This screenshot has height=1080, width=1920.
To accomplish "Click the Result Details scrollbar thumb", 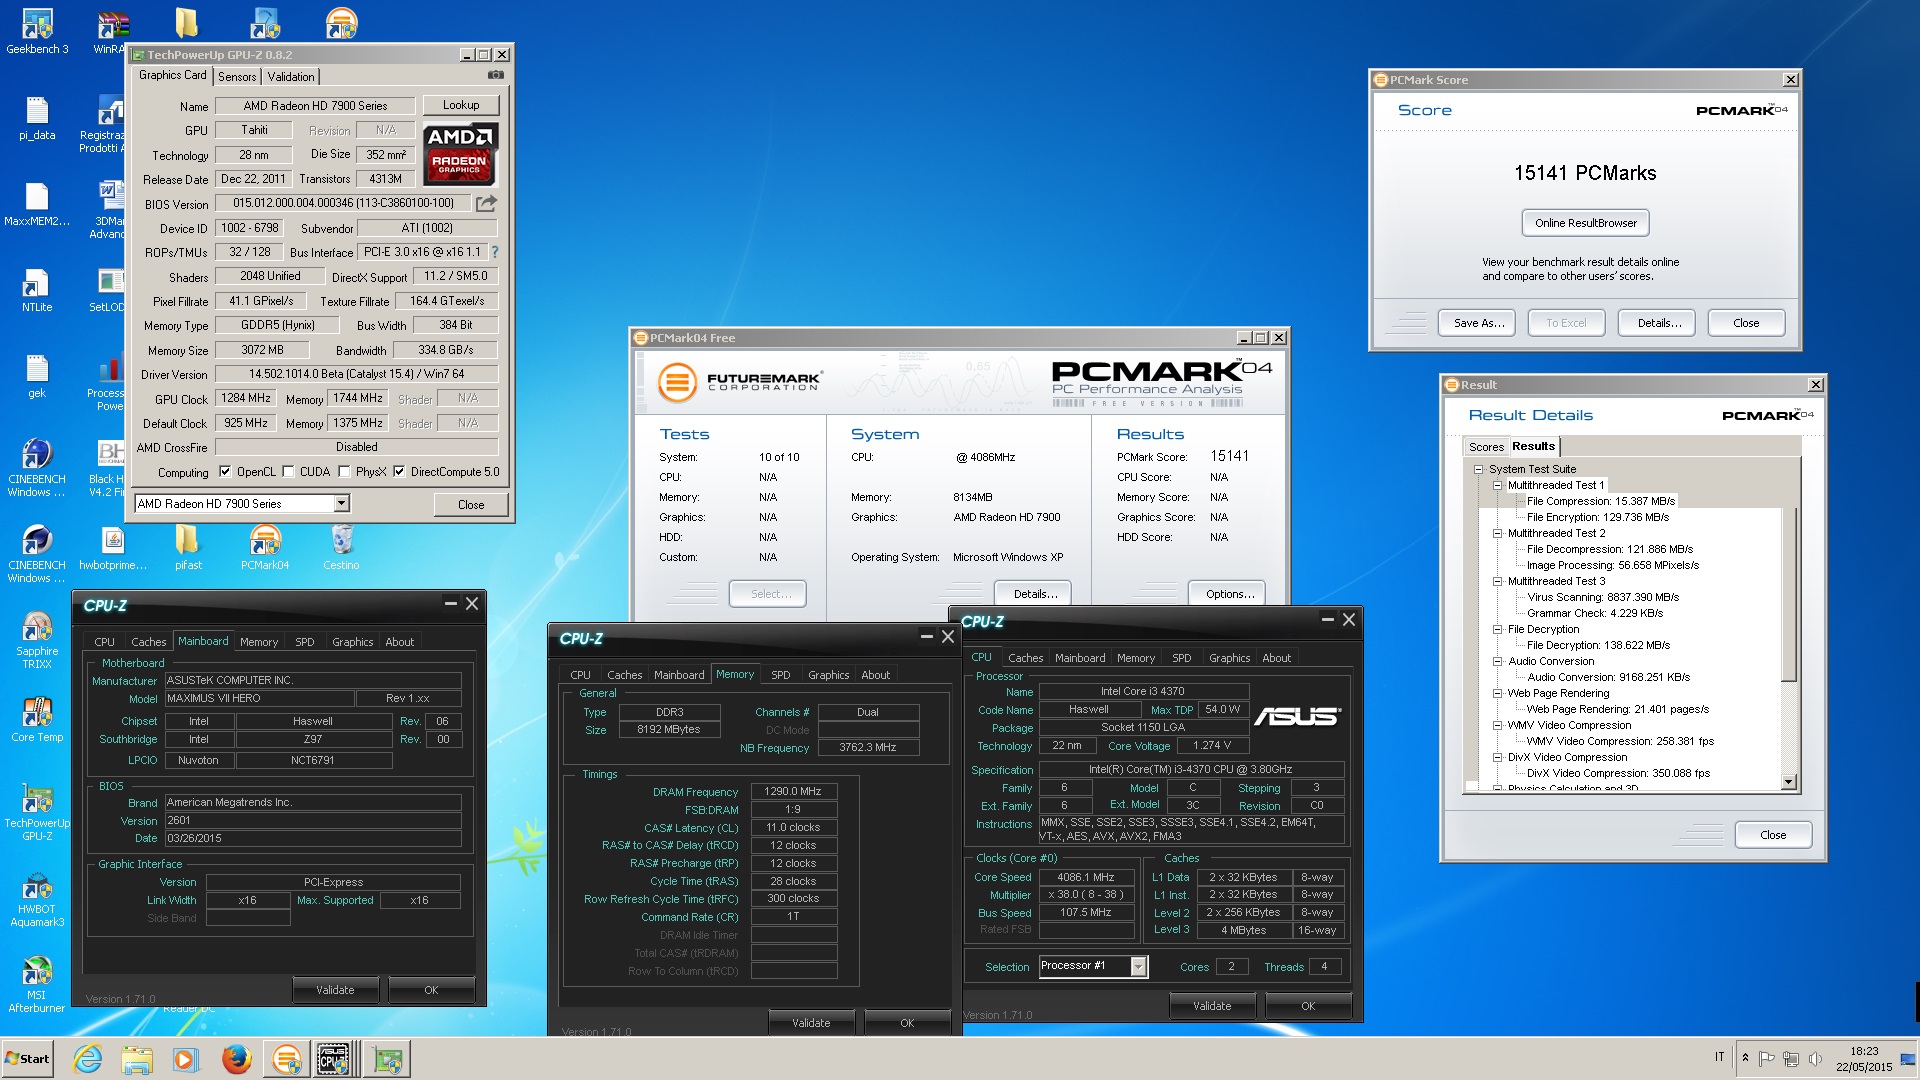I will coord(1789,595).
